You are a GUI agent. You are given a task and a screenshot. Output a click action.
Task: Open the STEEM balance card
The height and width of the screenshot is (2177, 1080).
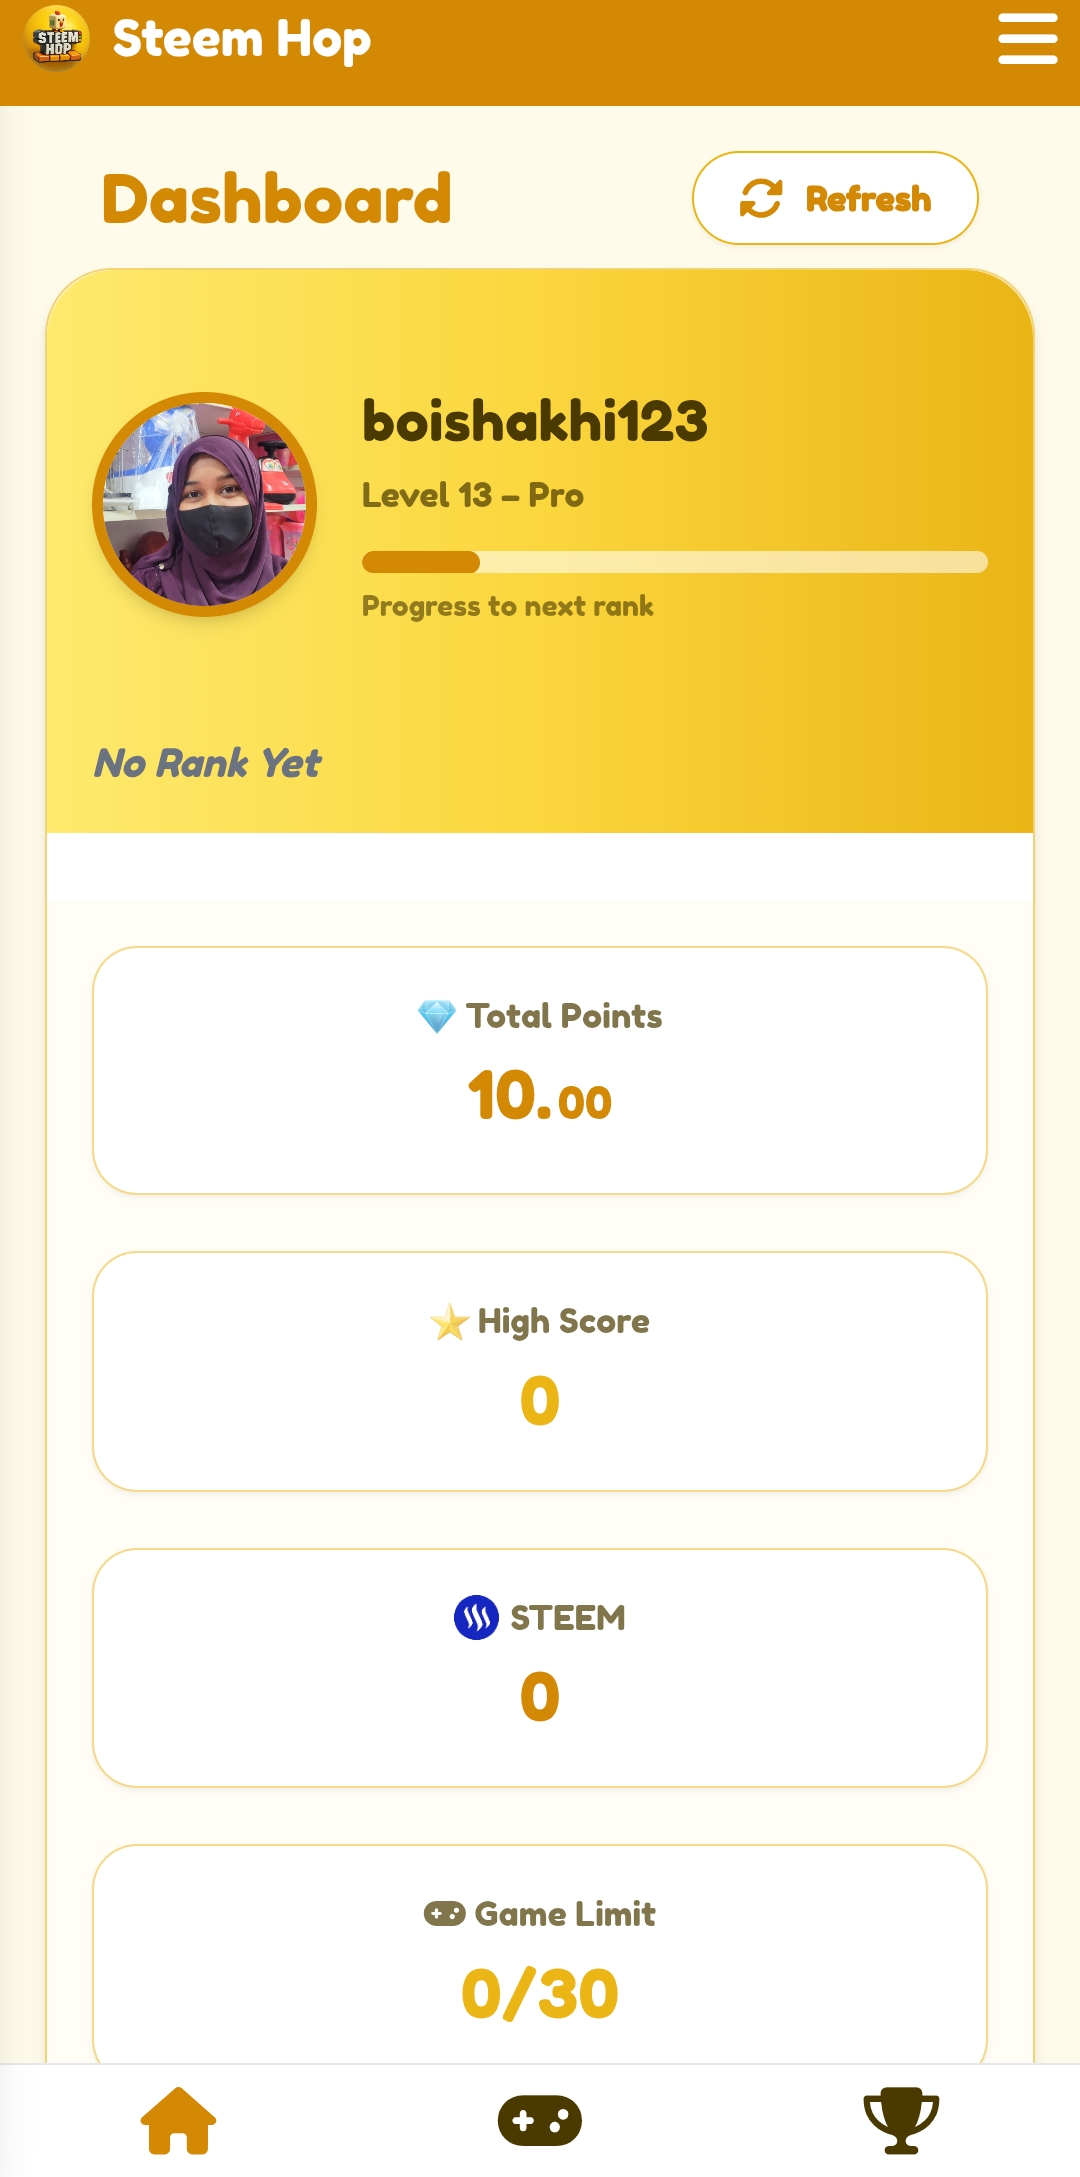pyautogui.click(x=540, y=1668)
